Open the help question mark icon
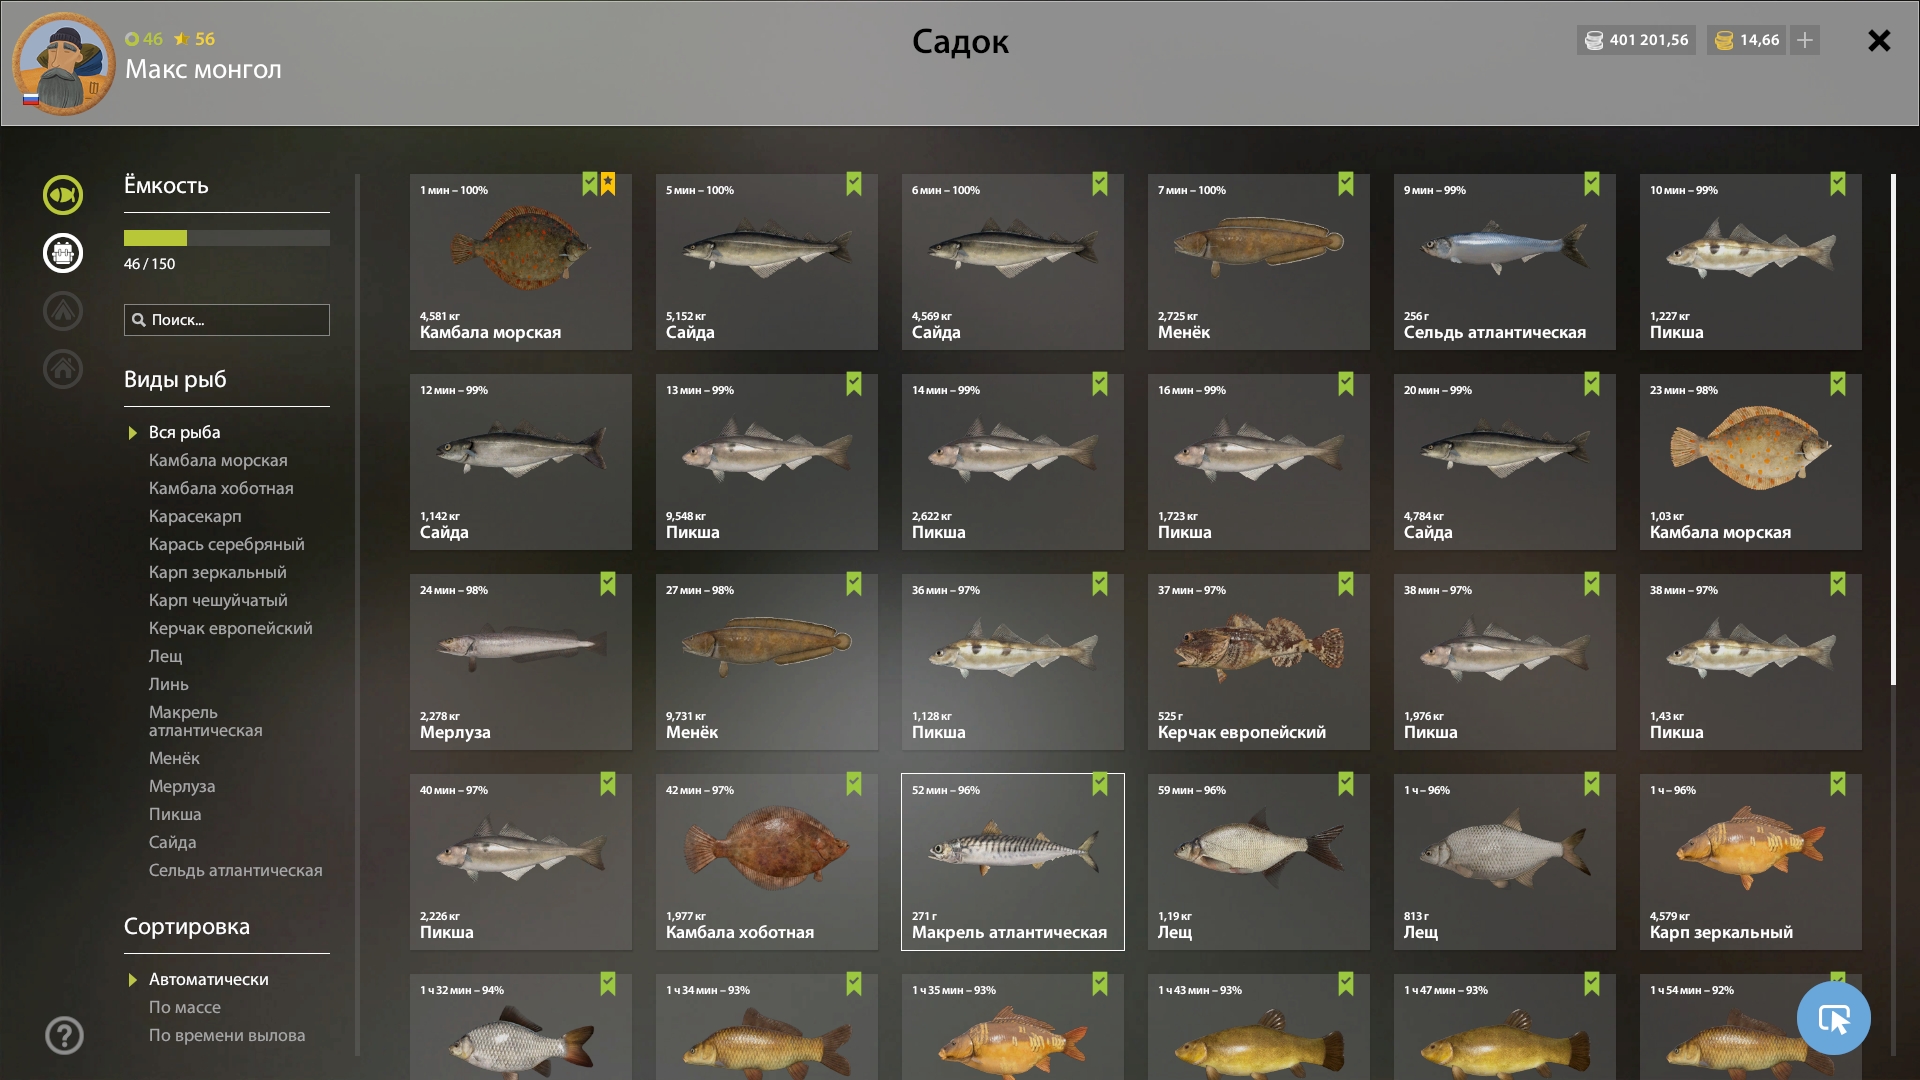This screenshot has height=1080, width=1920. [x=64, y=1035]
